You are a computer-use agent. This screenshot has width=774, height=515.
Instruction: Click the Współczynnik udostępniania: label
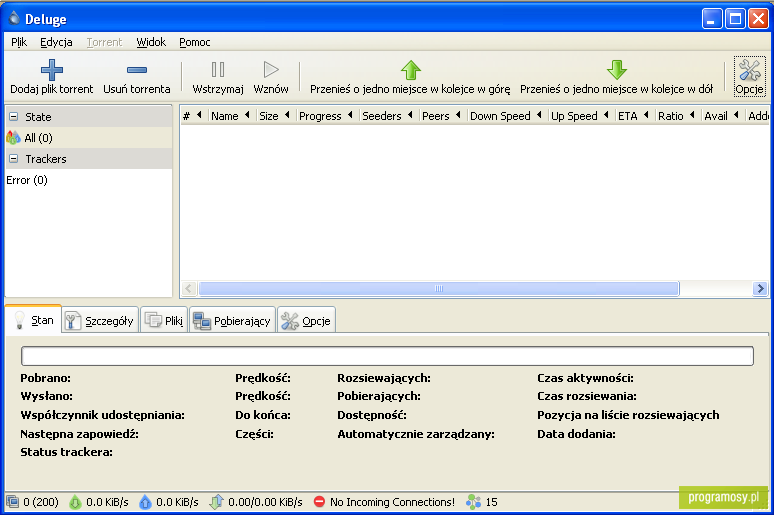pyautogui.click(x=102, y=415)
